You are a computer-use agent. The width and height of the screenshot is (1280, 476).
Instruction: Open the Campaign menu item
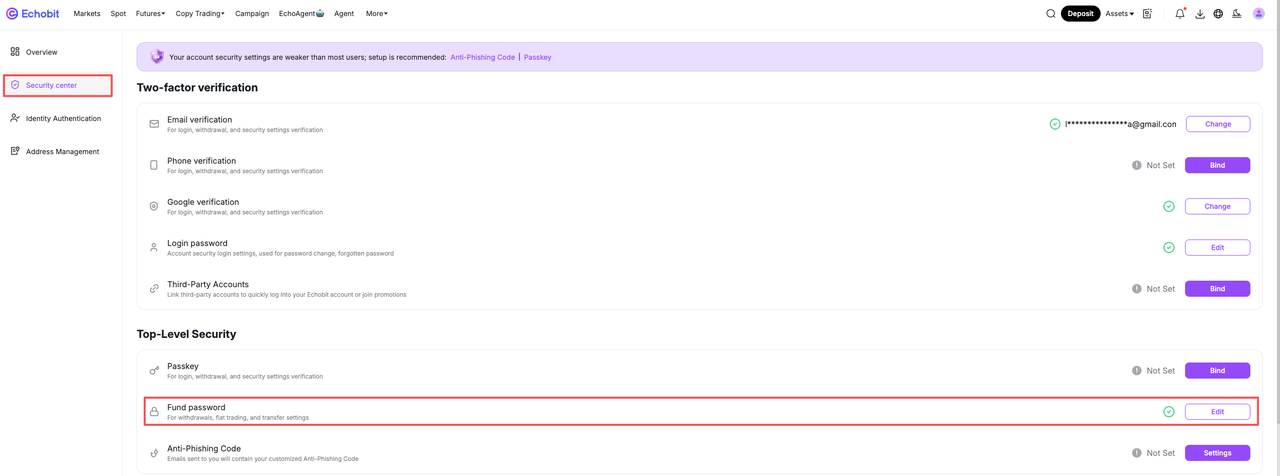[252, 14]
